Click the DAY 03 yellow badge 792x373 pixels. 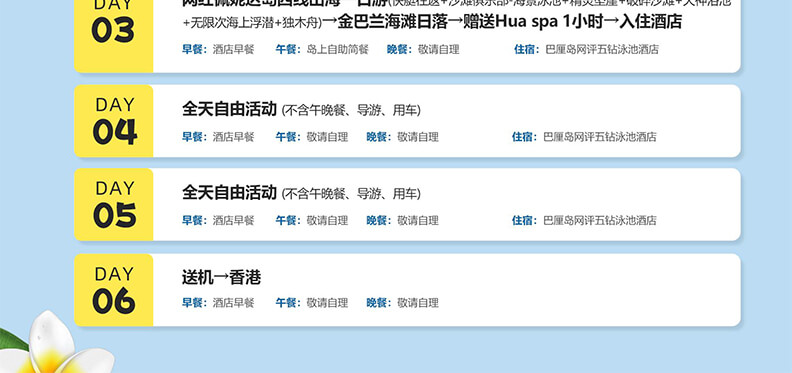tap(114, 36)
